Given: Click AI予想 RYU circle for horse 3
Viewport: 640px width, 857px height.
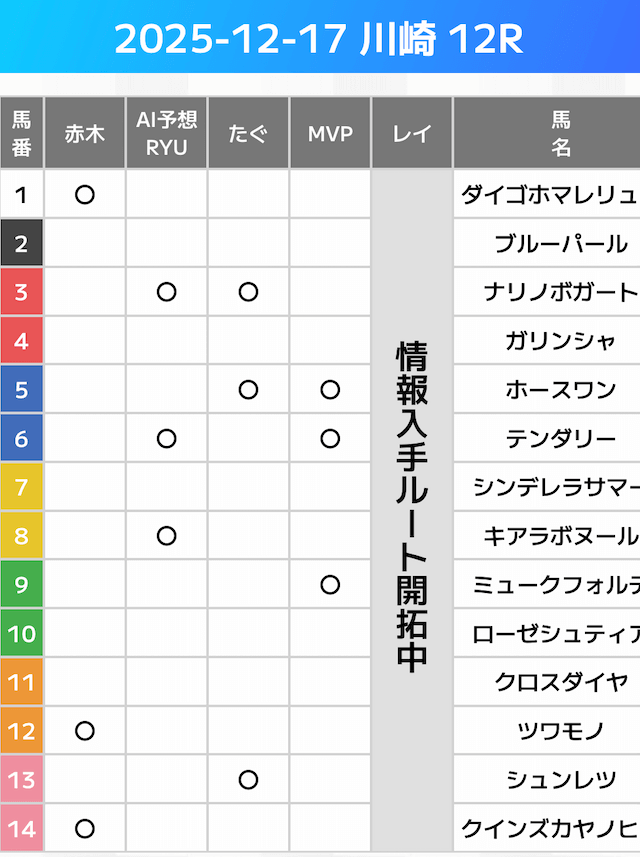Looking at the screenshot, I should [x=167, y=292].
